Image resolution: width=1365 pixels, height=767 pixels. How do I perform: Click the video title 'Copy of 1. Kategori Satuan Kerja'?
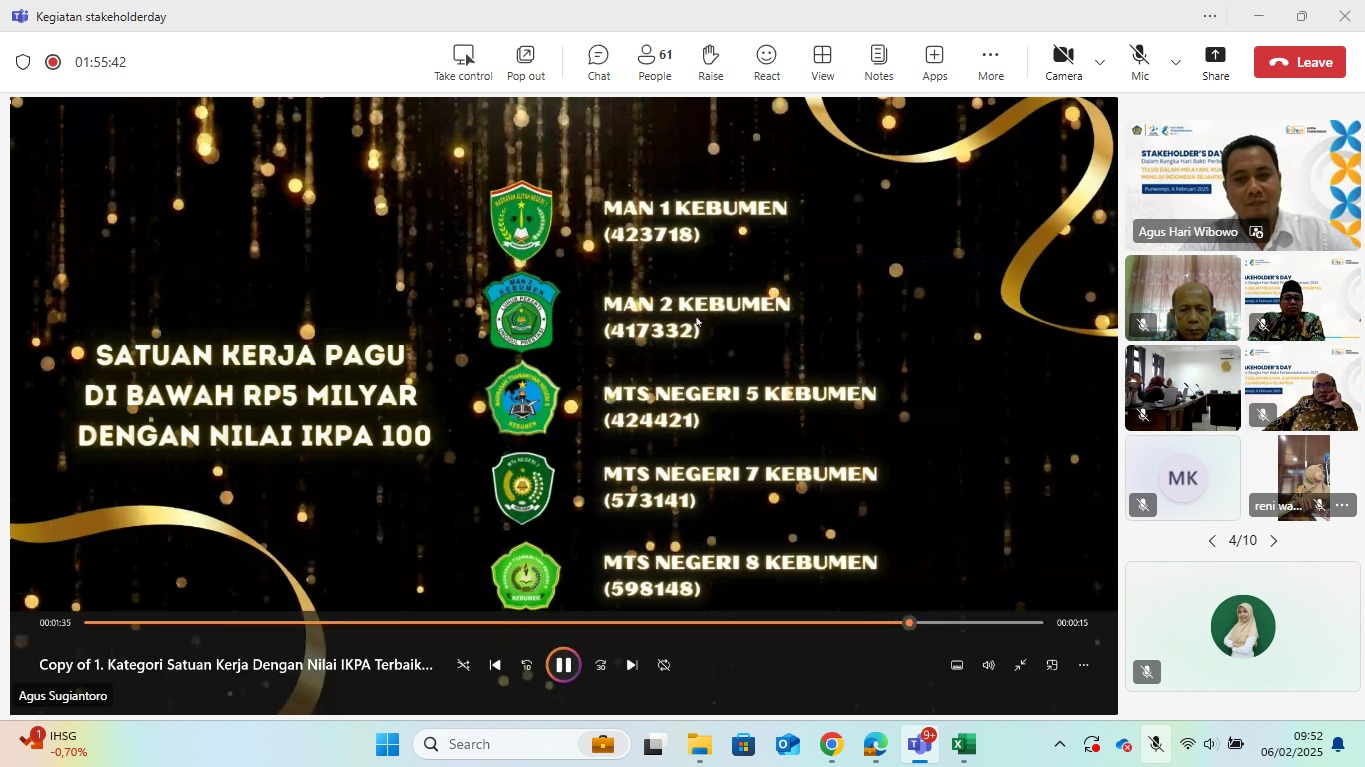point(236,664)
